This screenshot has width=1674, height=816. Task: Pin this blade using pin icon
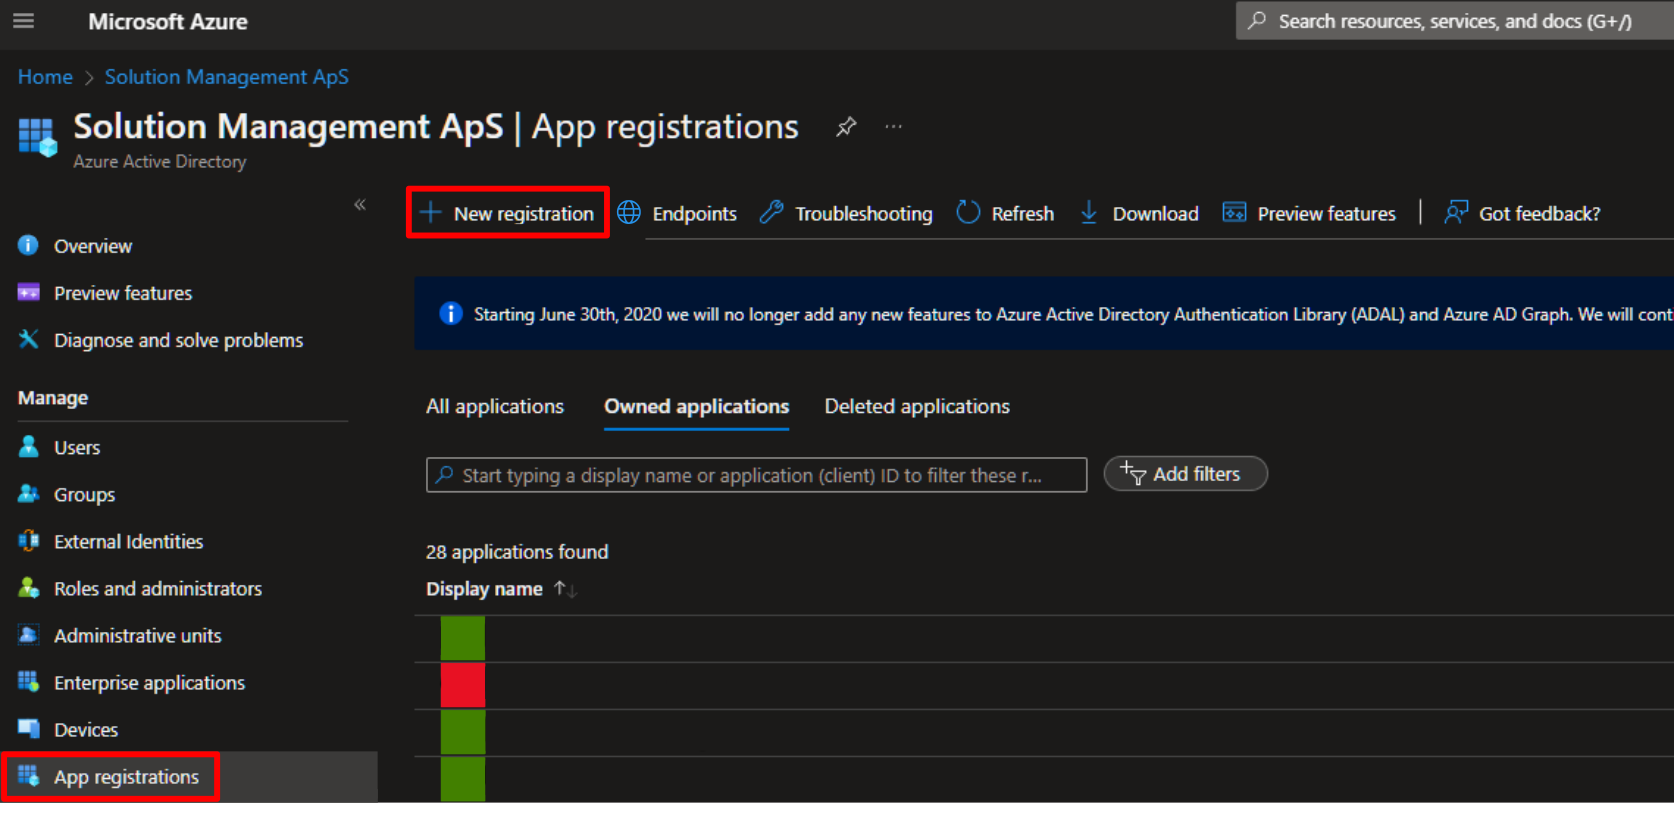(x=846, y=127)
